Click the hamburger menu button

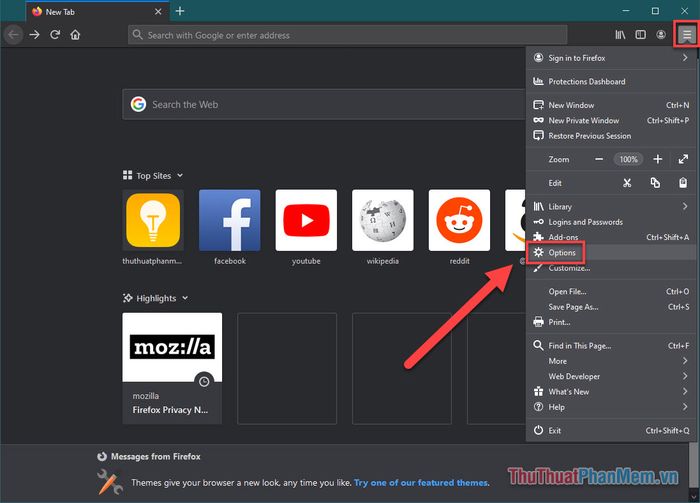coord(686,35)
